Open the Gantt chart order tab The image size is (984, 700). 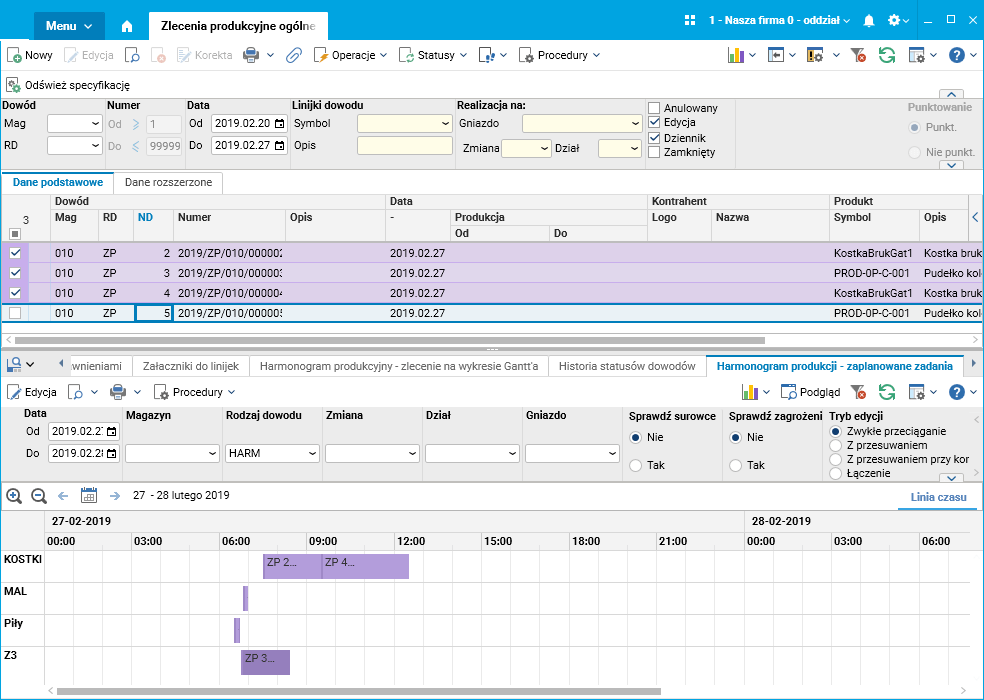(x=398, y=366)
